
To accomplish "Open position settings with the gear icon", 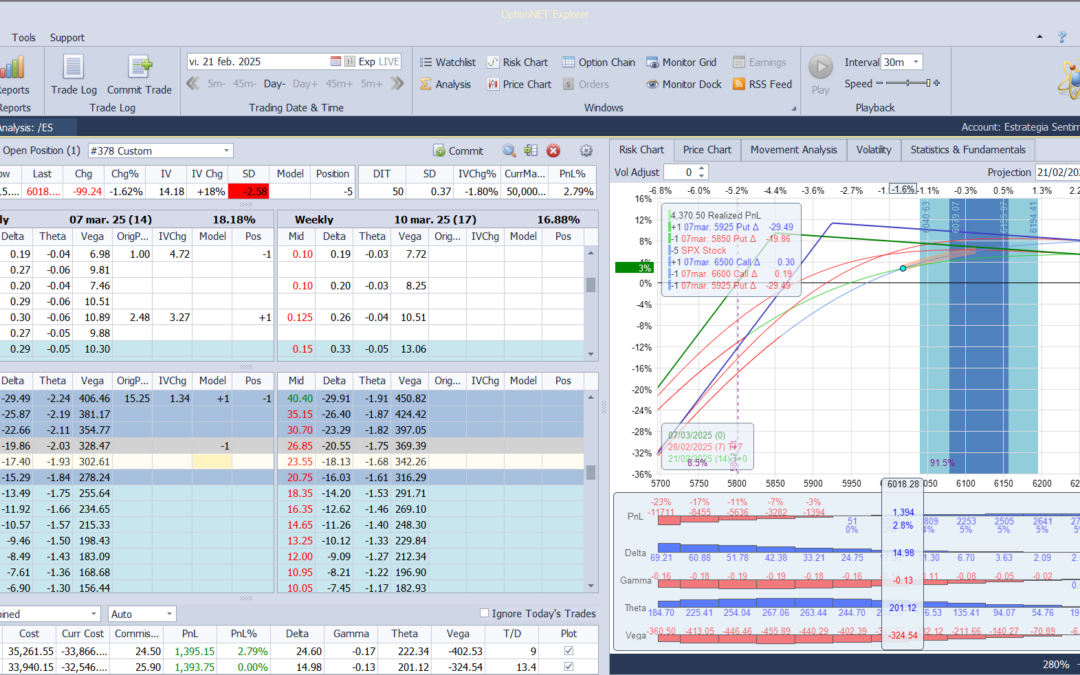I will tap(586, 150).
